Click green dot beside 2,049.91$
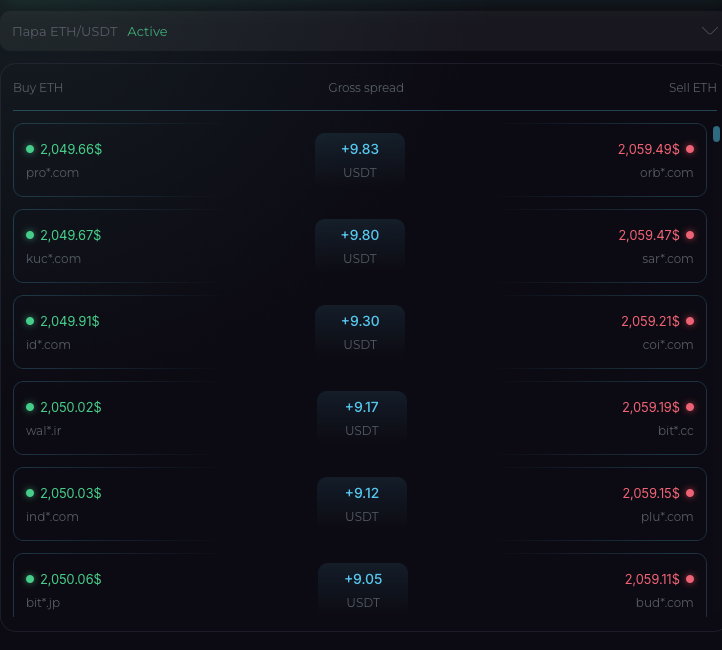This screenshot has height=650, width=722. coord(30,321)
